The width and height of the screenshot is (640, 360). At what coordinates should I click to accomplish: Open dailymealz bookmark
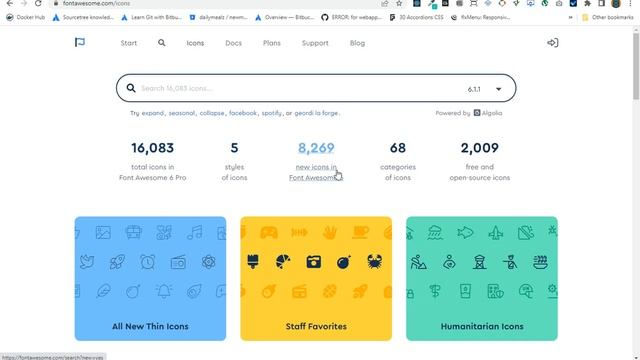[218, 18]
